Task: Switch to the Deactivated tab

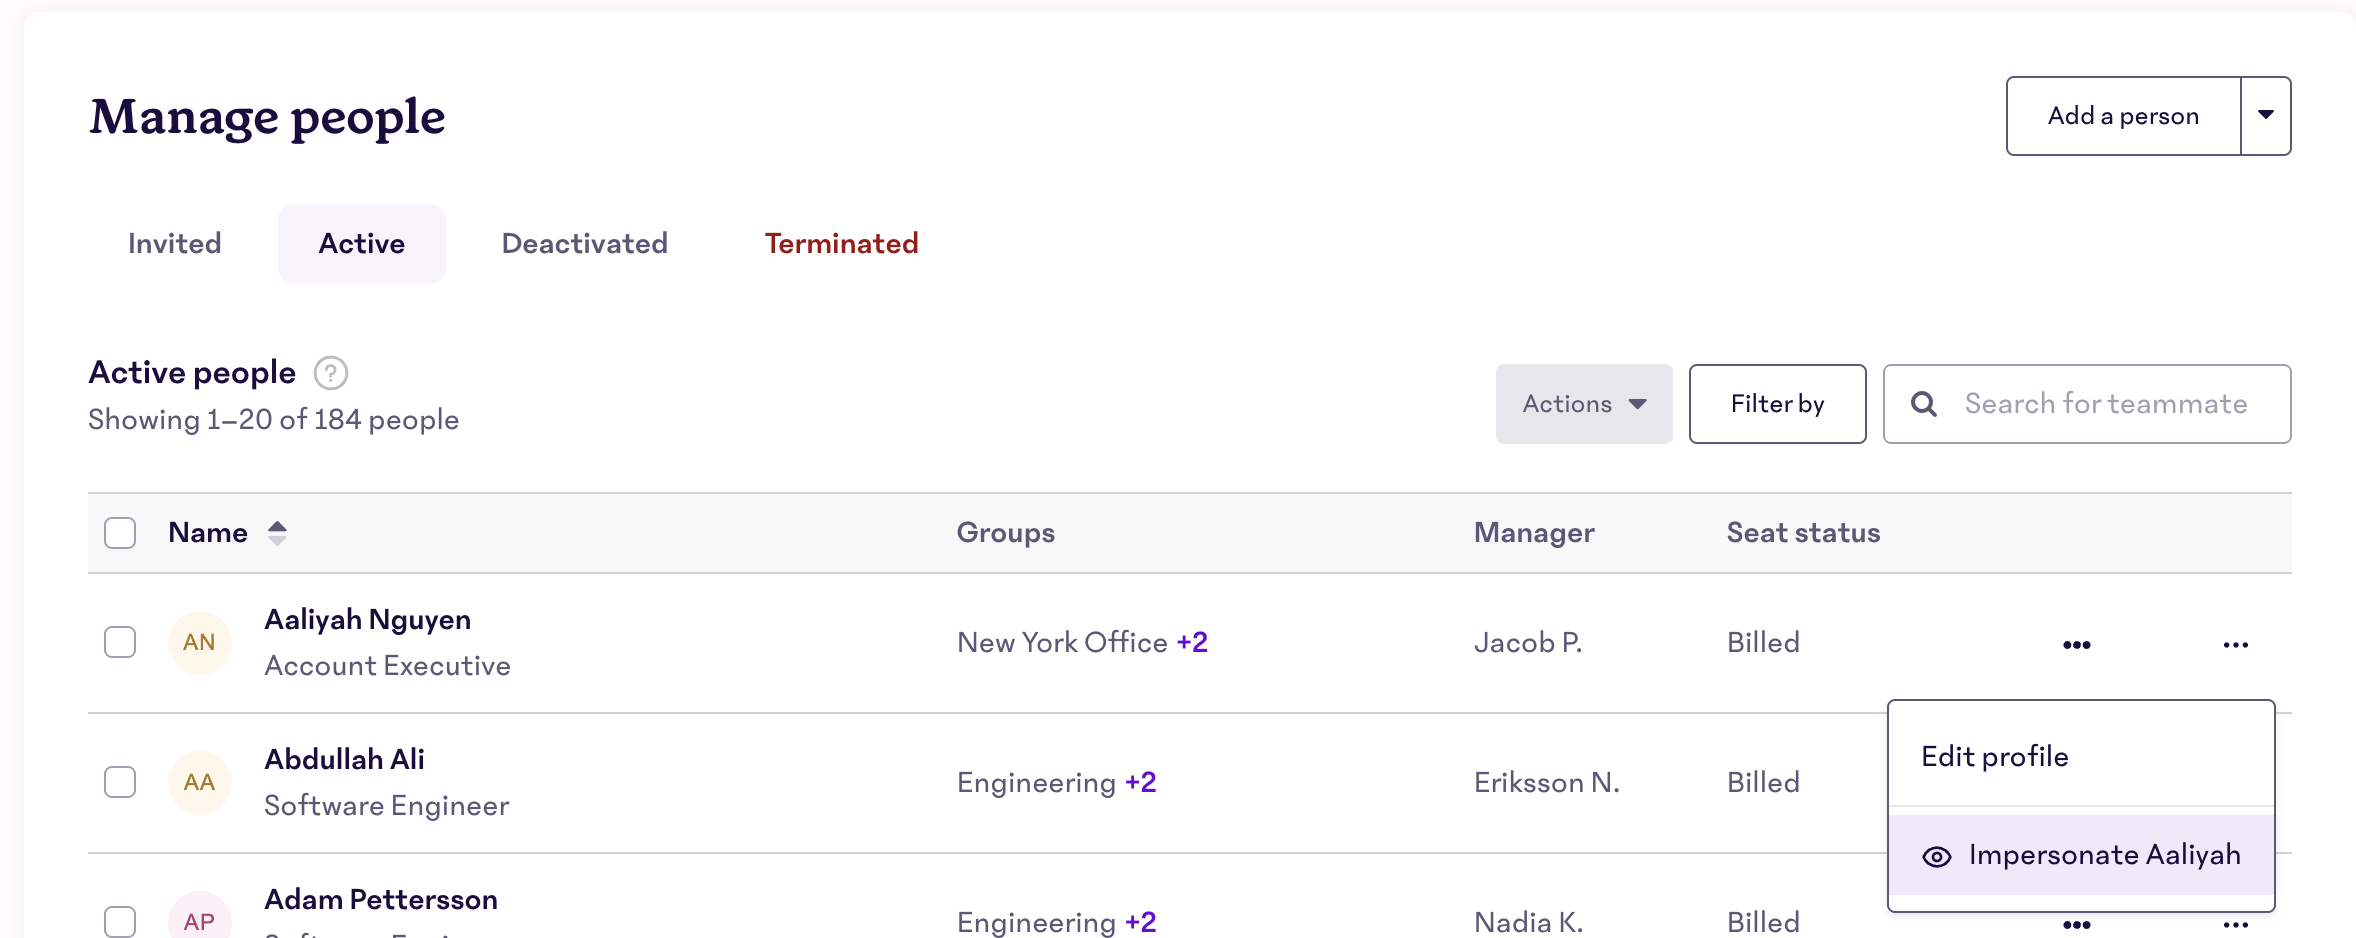Action: (585, 244)
